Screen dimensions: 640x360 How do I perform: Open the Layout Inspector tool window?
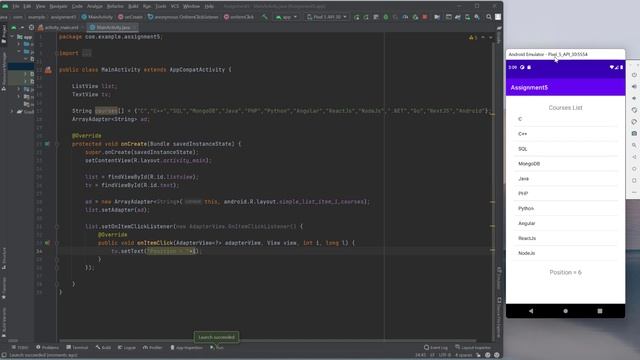click(473, 347)
